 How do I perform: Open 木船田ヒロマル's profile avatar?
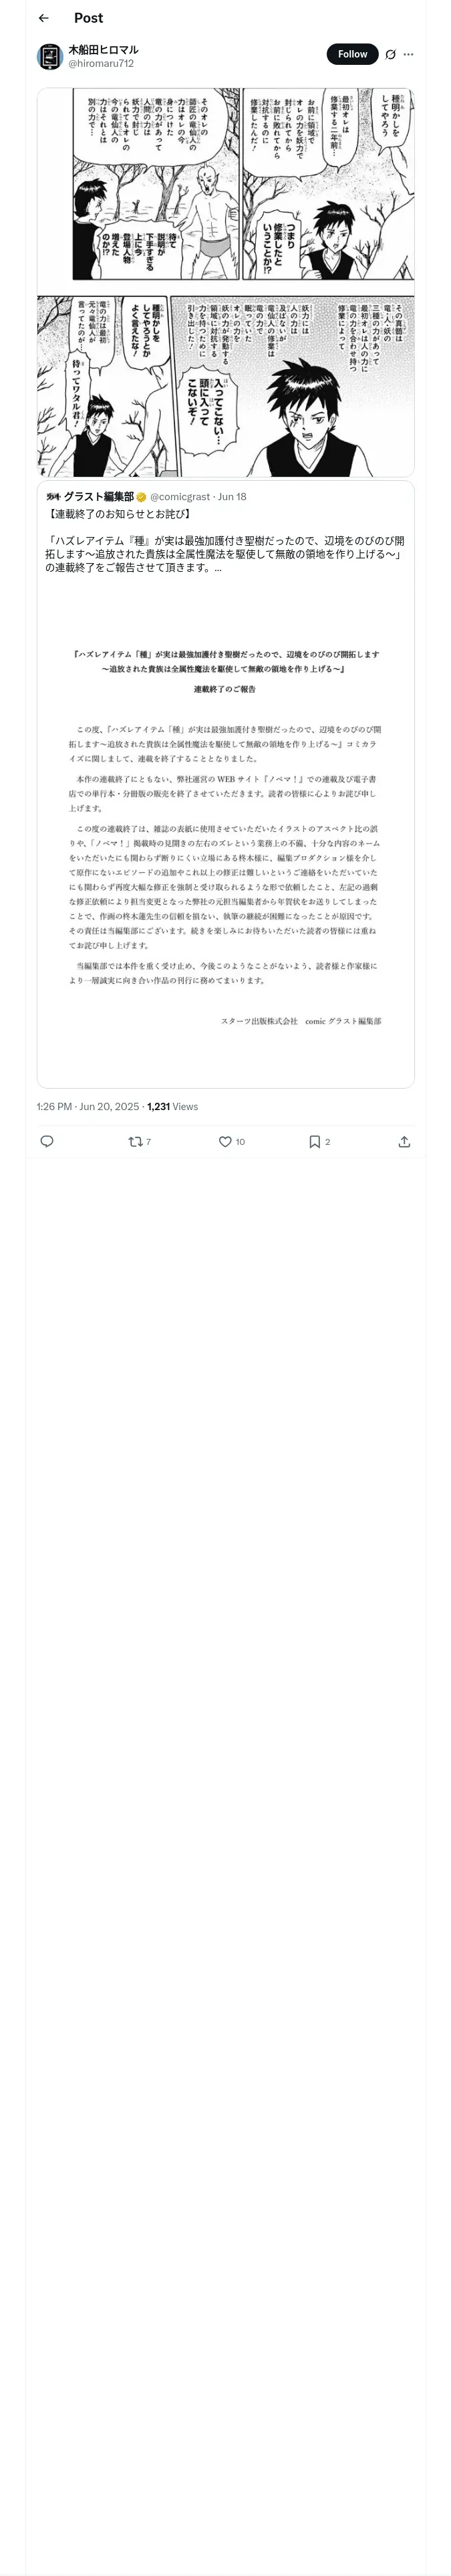(50, 56)
